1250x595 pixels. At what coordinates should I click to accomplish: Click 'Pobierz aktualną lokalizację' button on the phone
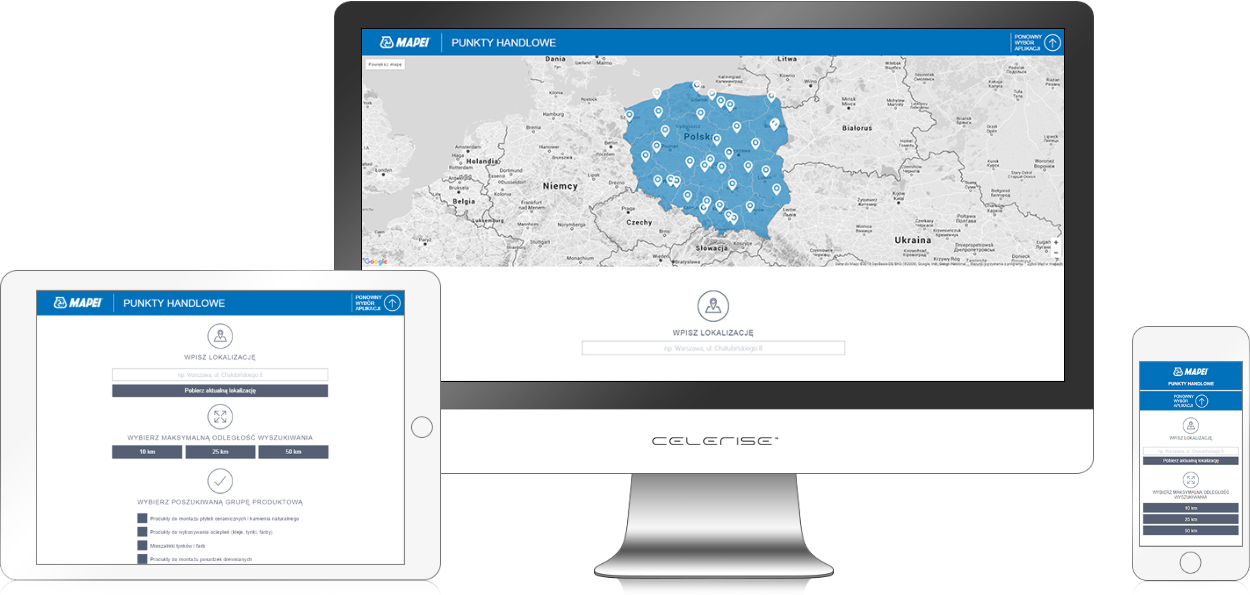click(1190, 460)
